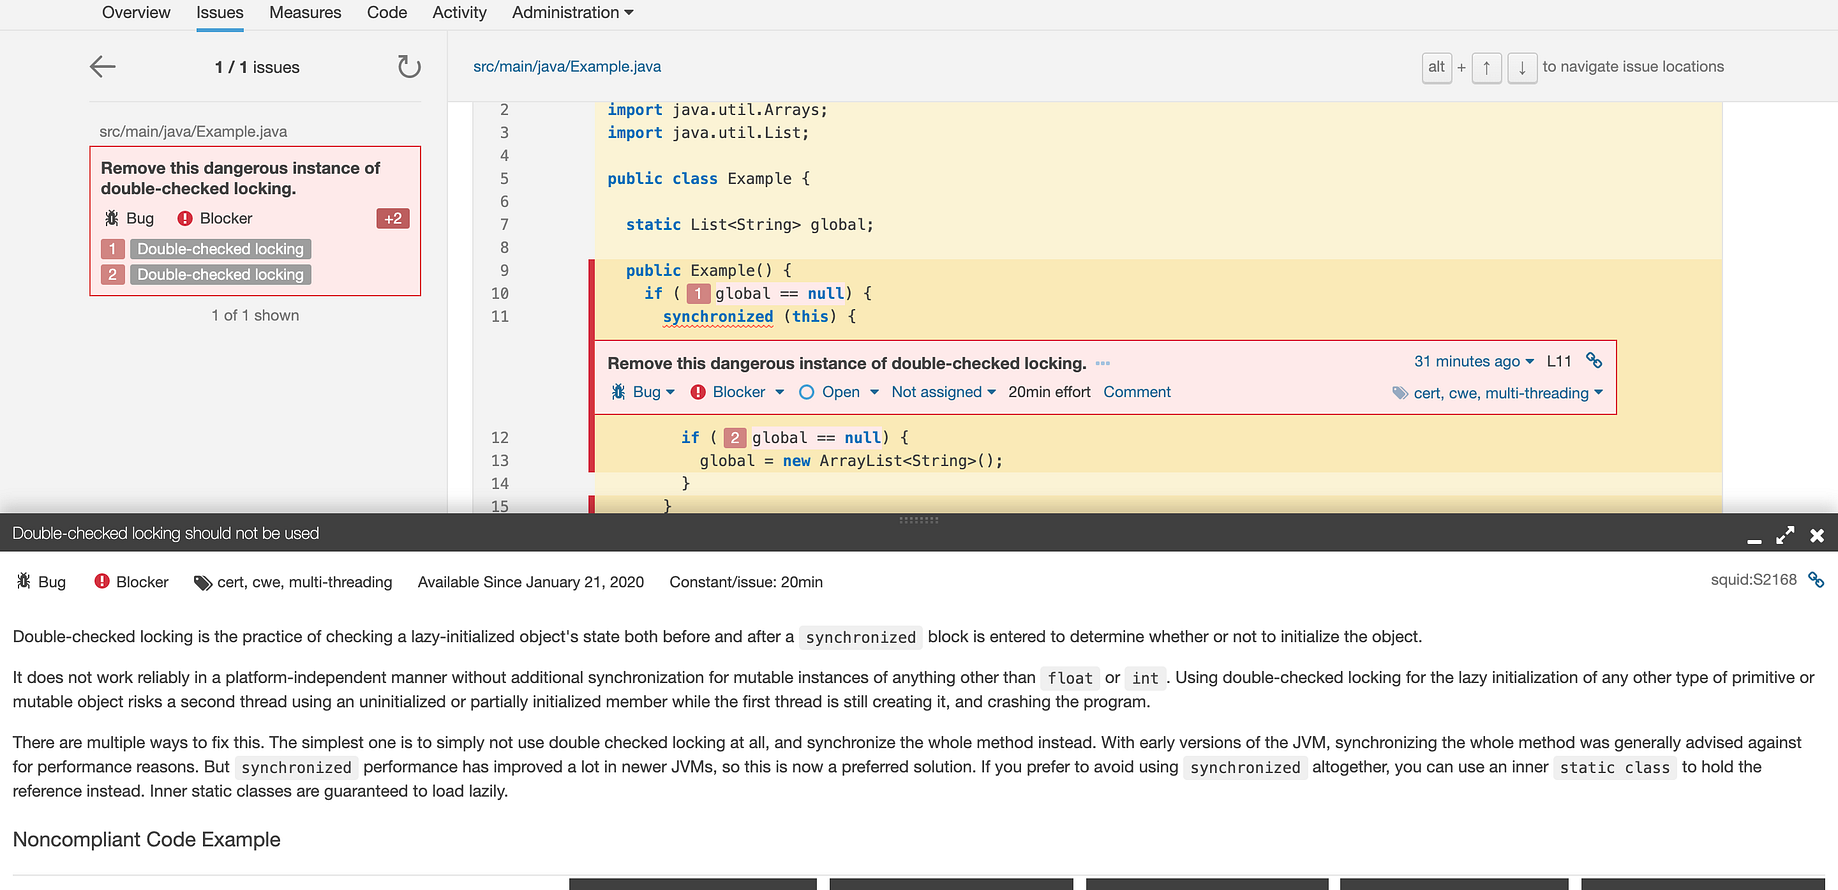Grab the panel resize handle above description
Image resolution: width=1838 pixels, height=890 pixels.
(918, 520)
